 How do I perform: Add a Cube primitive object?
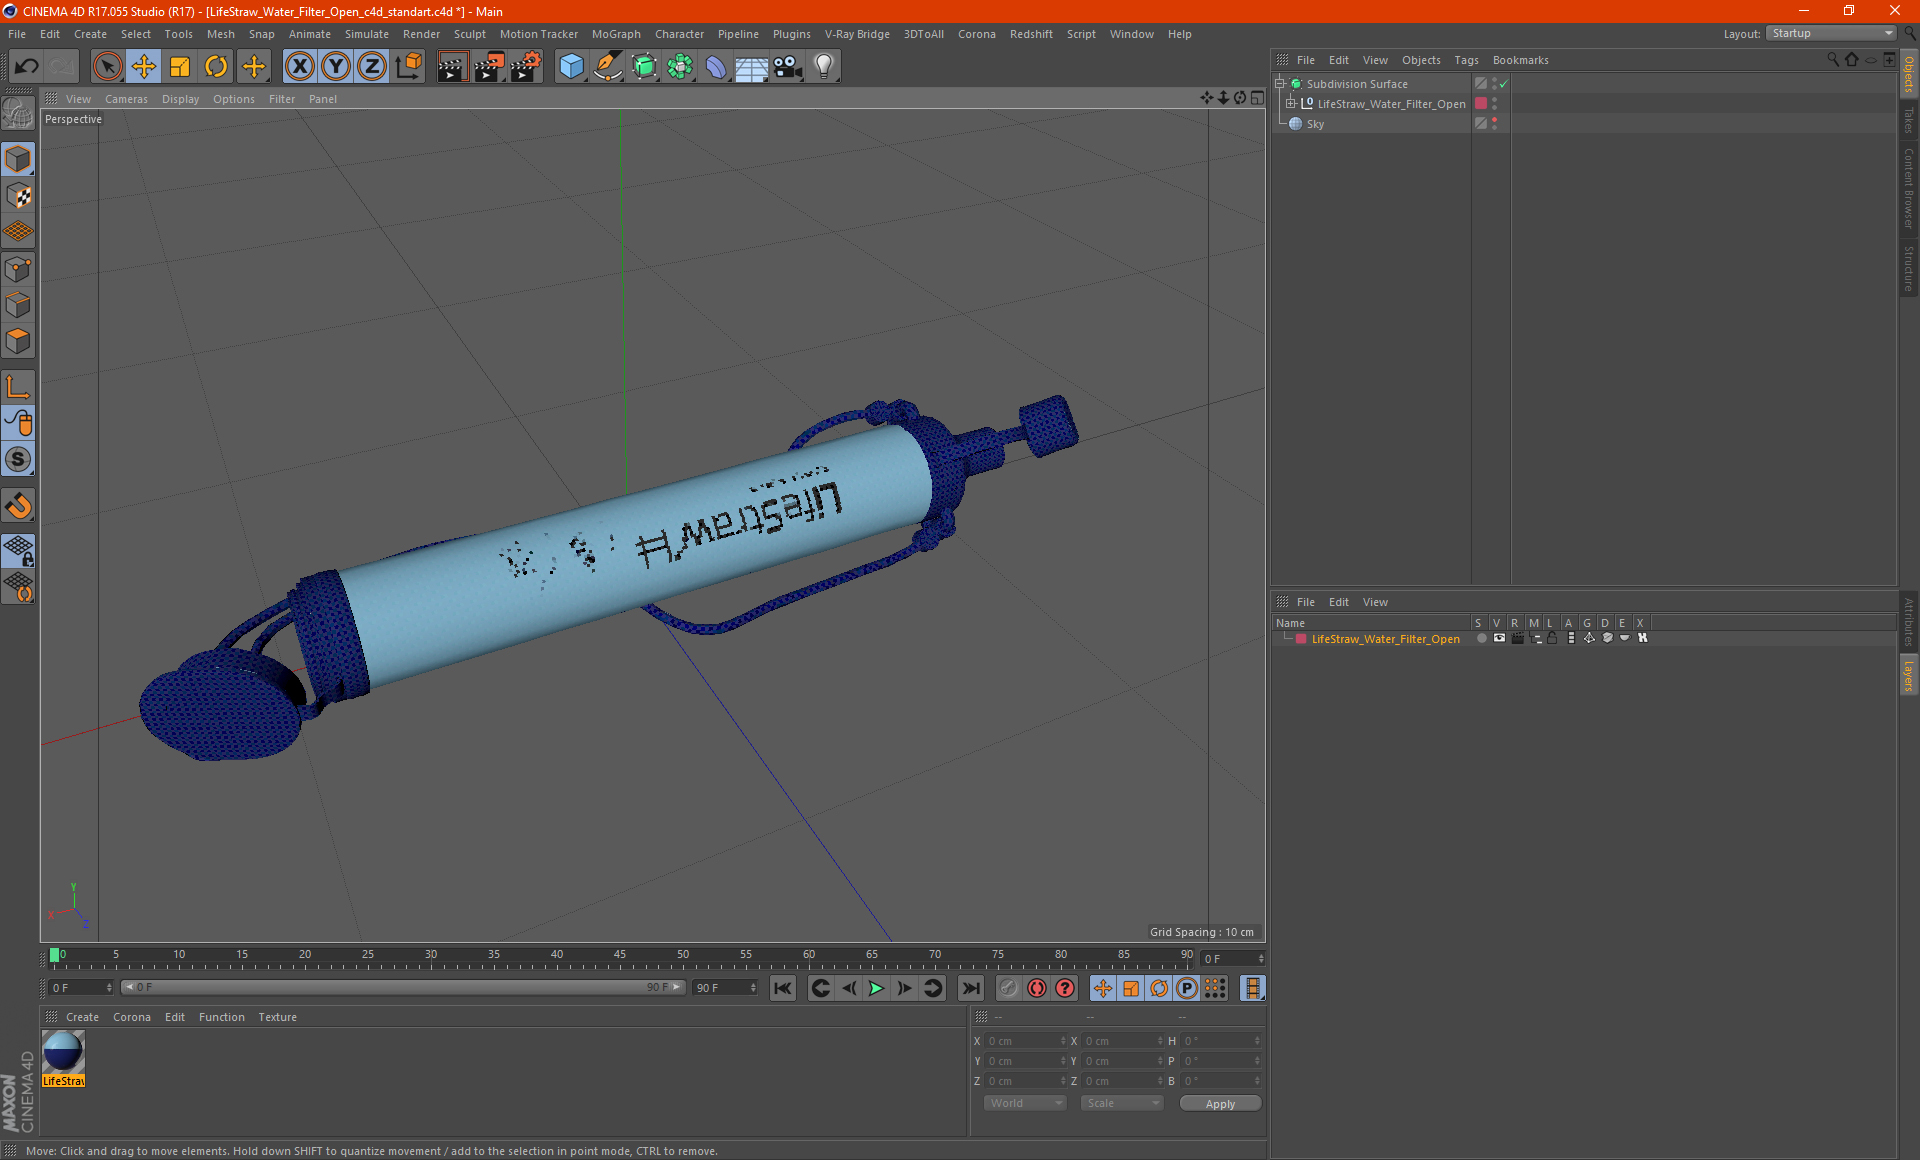(571, 67)
